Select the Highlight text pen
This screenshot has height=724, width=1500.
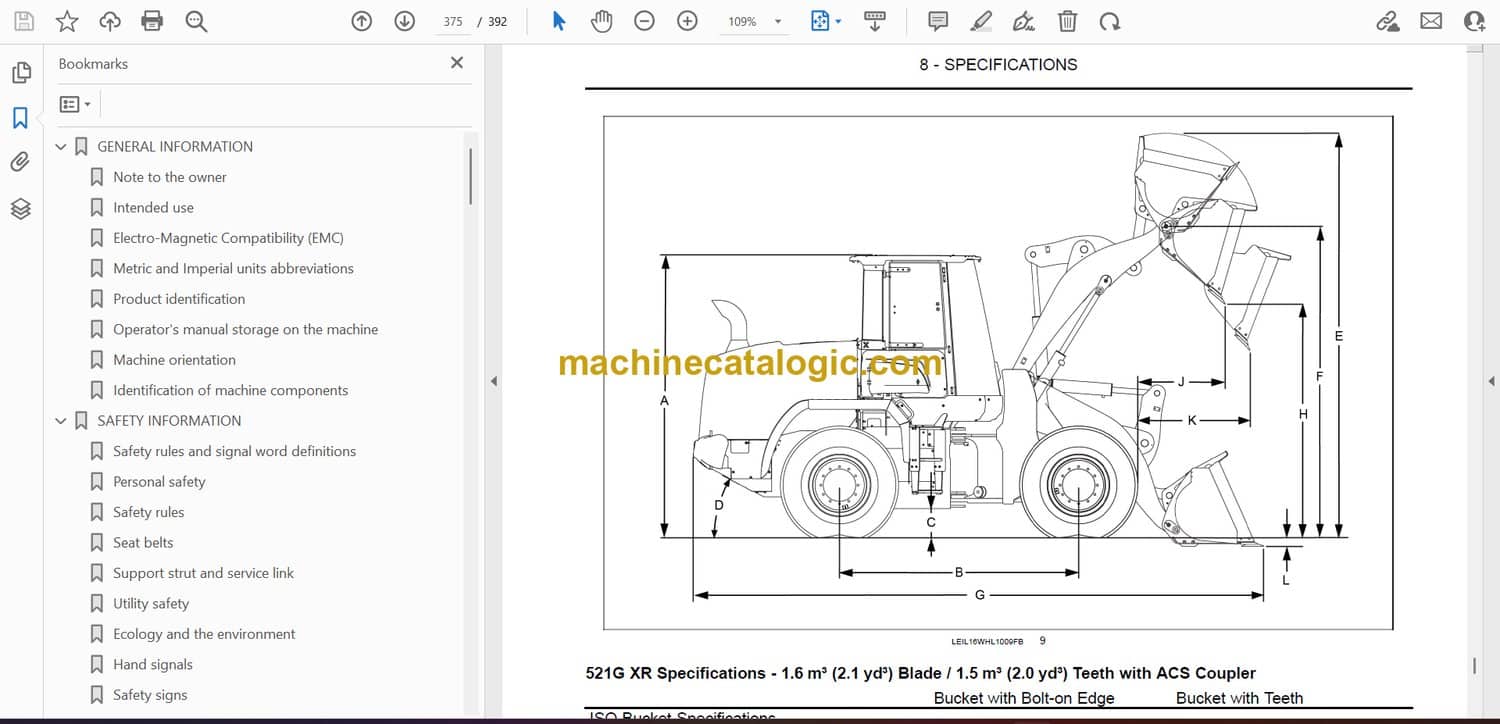(981, 21)
